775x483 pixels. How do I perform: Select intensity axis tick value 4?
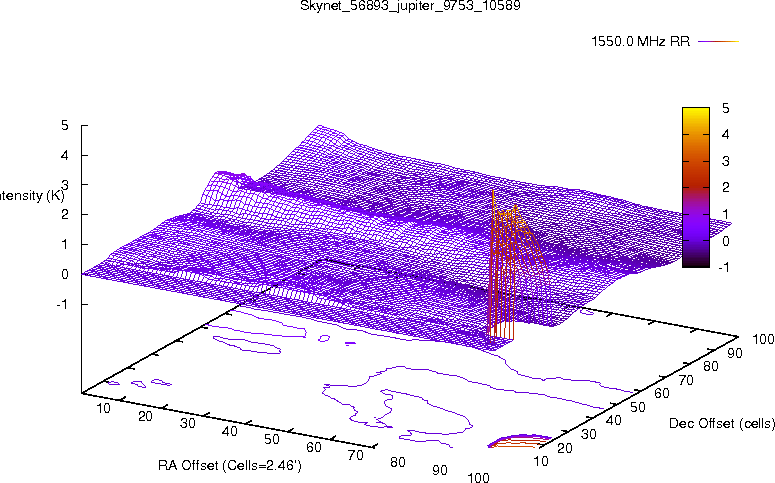coord(65,155)
